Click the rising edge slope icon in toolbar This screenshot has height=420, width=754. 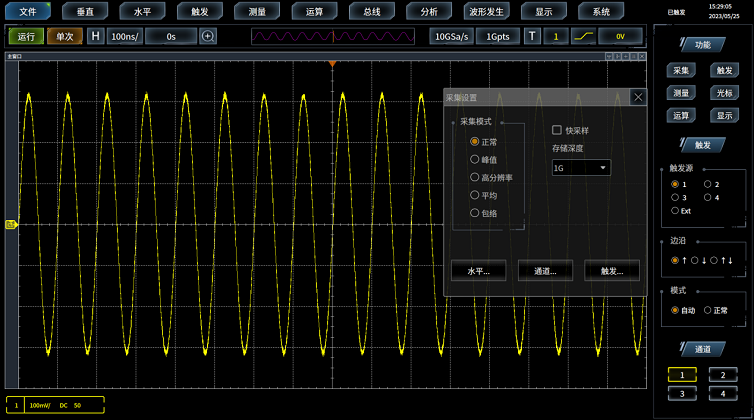[x=582, y=36]
